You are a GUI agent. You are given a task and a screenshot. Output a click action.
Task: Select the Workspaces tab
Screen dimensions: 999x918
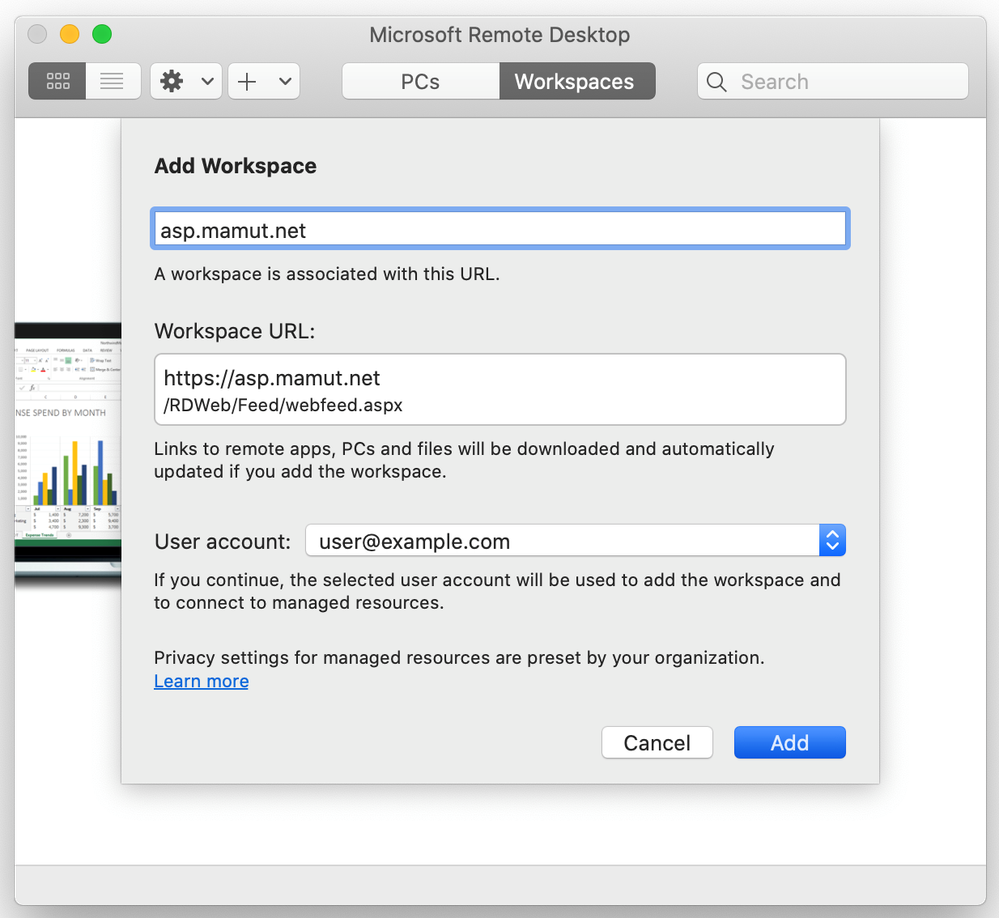(x=577, y=81)
